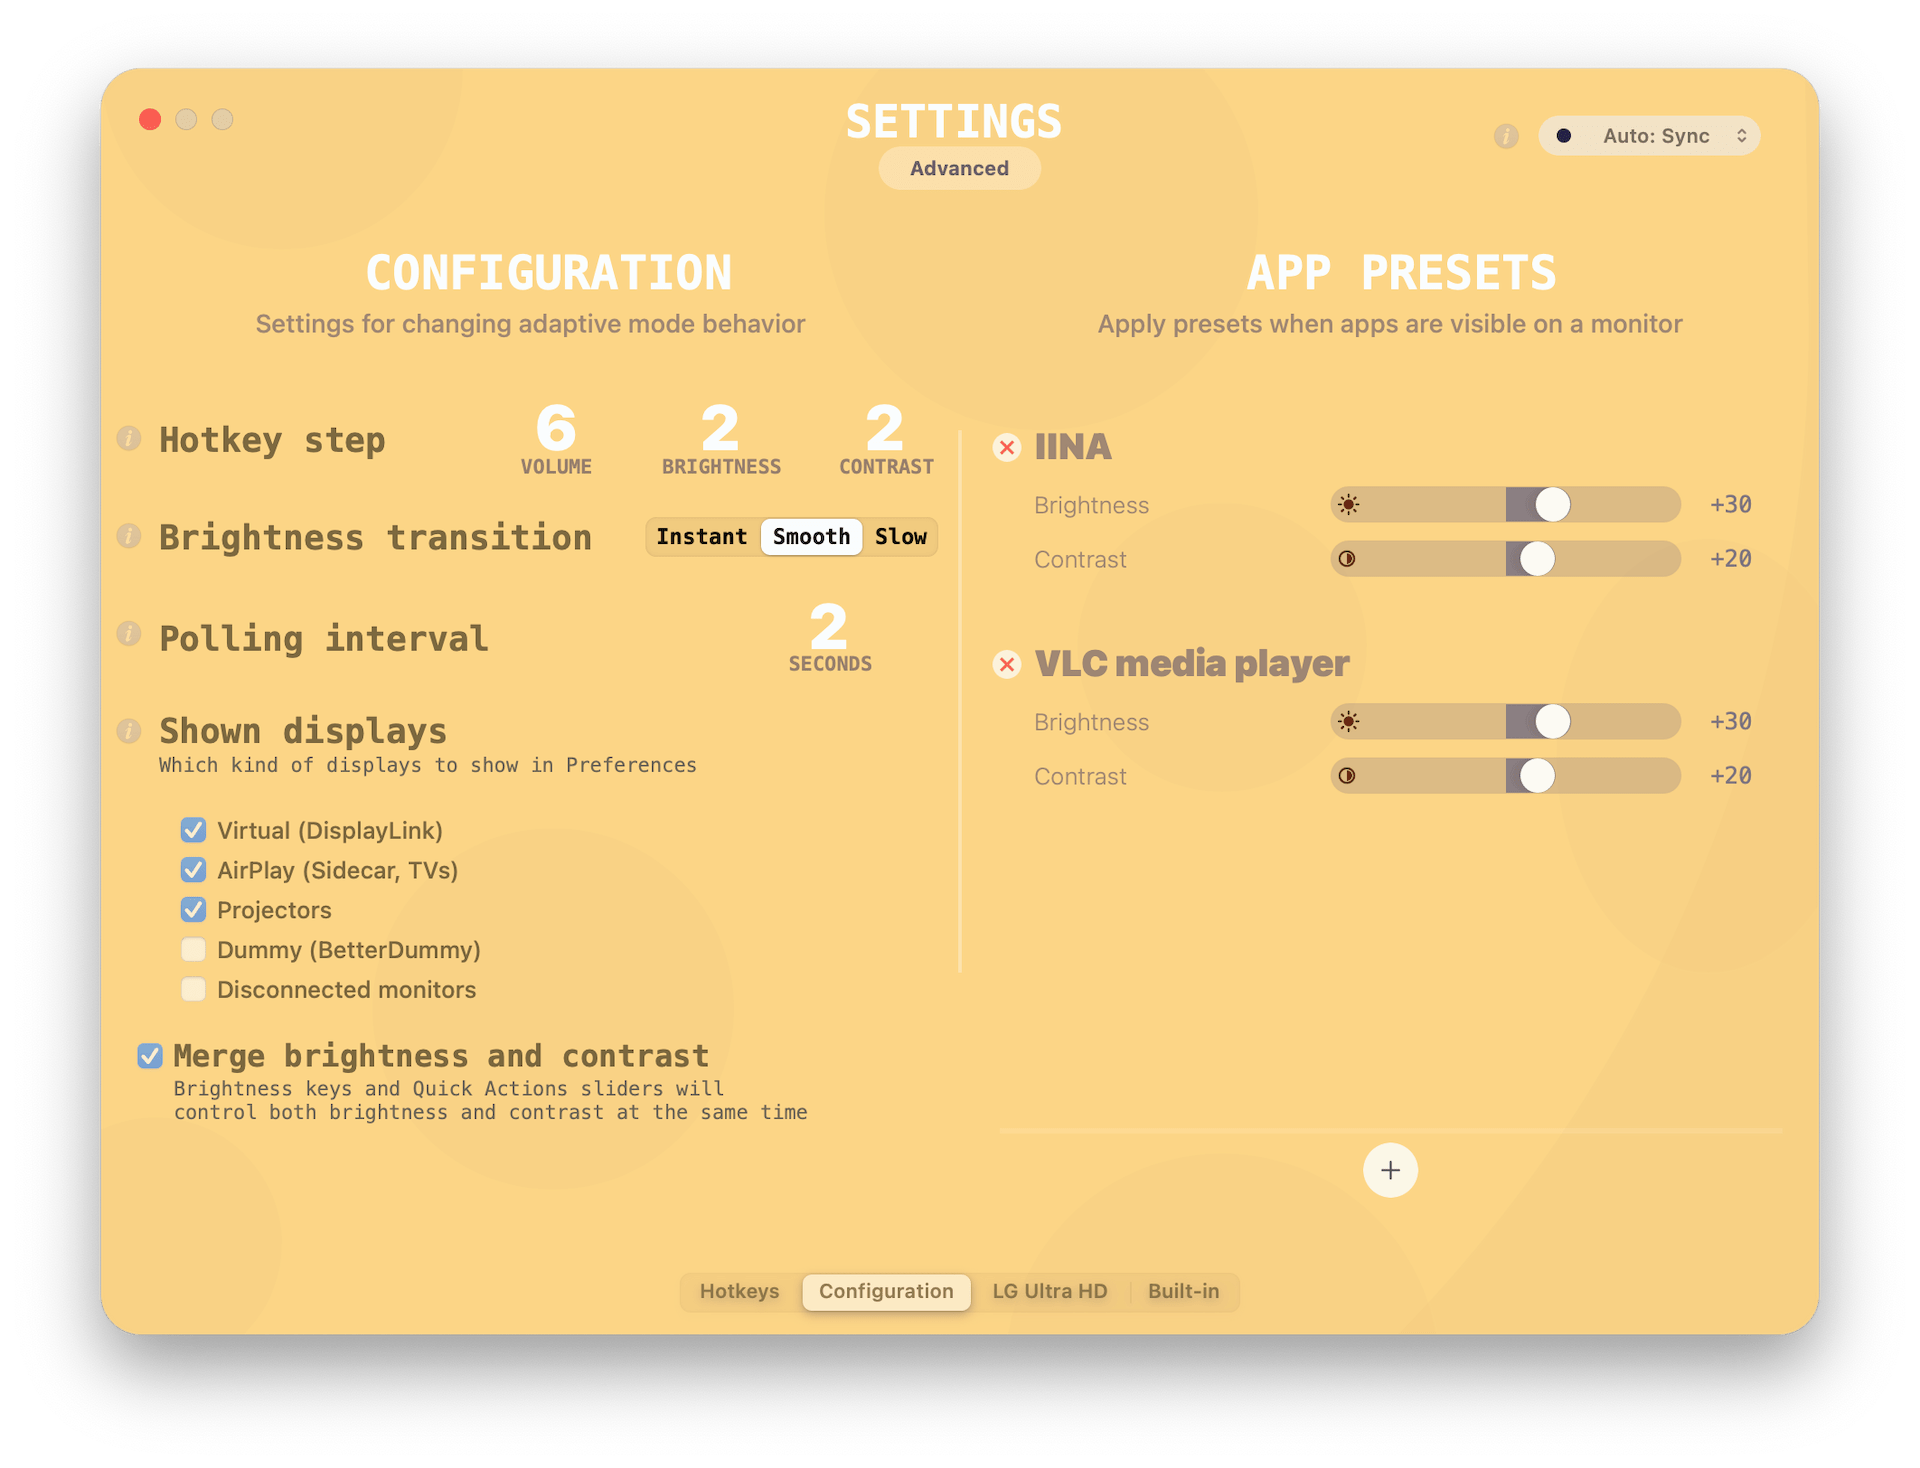This screenshot has height=1468, width=1920.
Task: Open the LG Ultra HD tab
Action: [1050, 1291]
